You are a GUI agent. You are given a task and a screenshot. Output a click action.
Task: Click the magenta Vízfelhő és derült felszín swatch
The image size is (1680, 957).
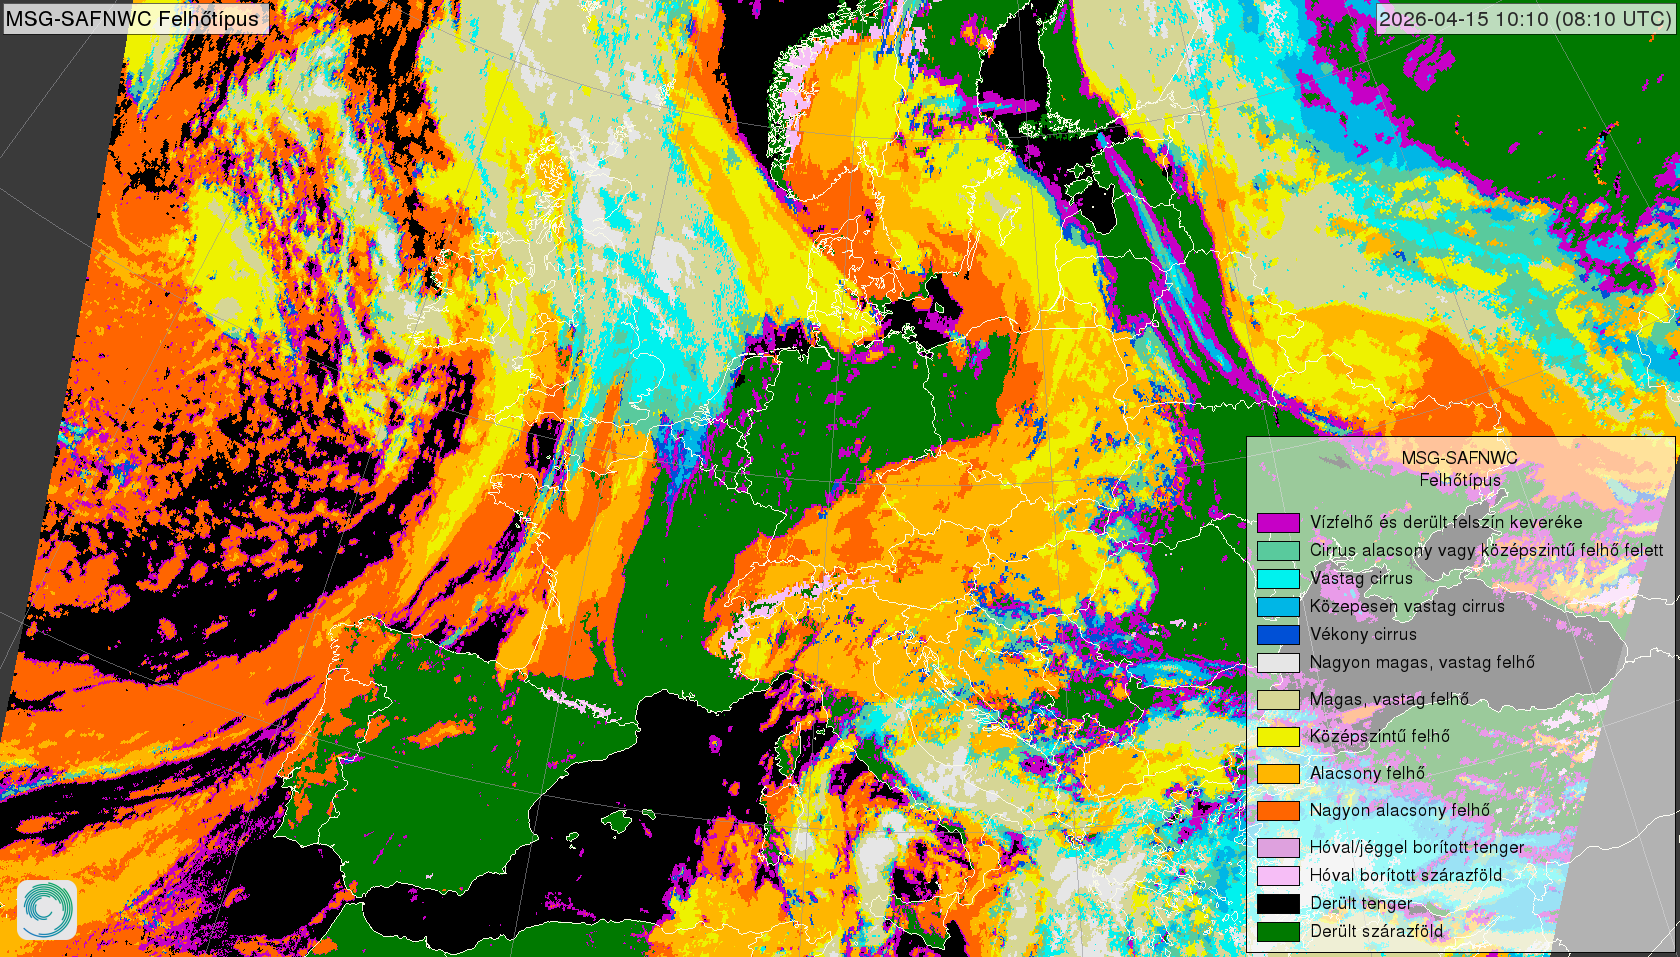pos(1278,522)
